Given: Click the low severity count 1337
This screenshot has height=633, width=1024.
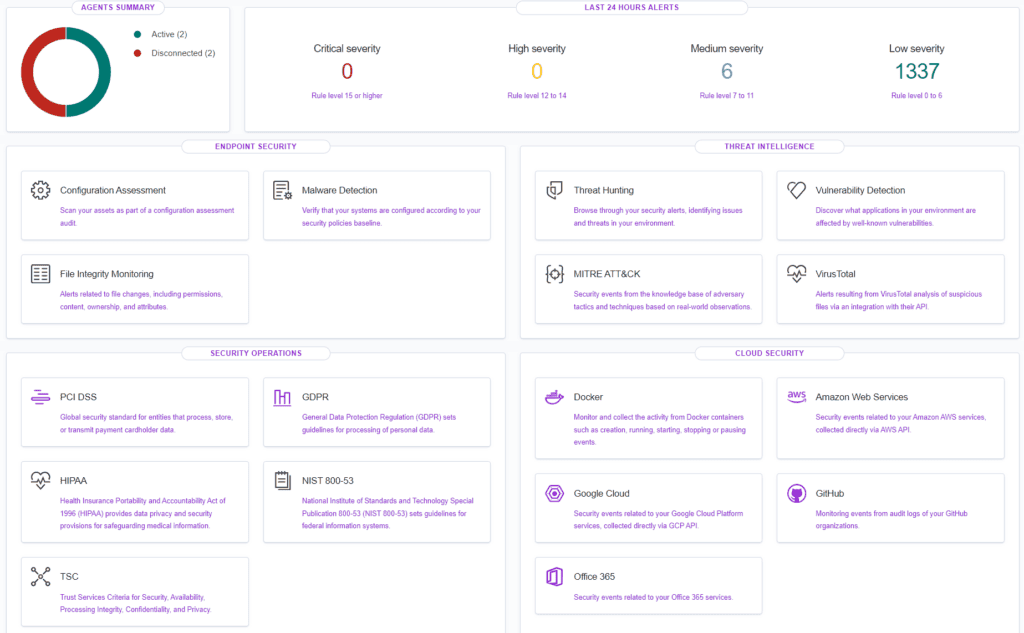Looking at the screenshot, I should tap(917, 71).
